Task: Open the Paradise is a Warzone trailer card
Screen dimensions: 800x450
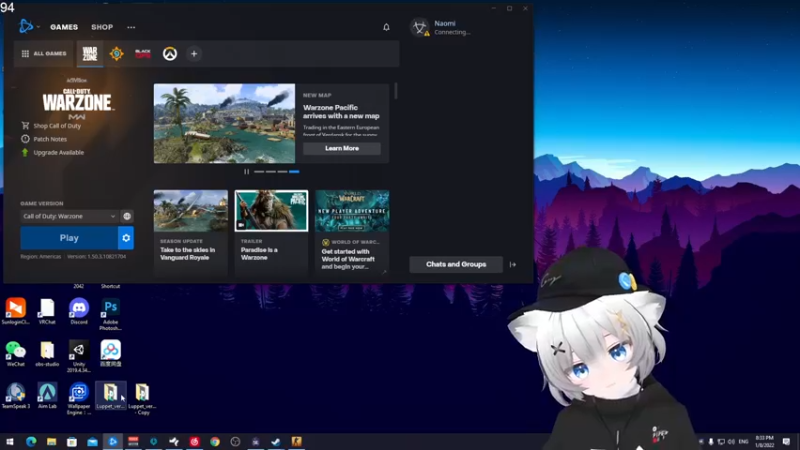Action: (271, 233)
